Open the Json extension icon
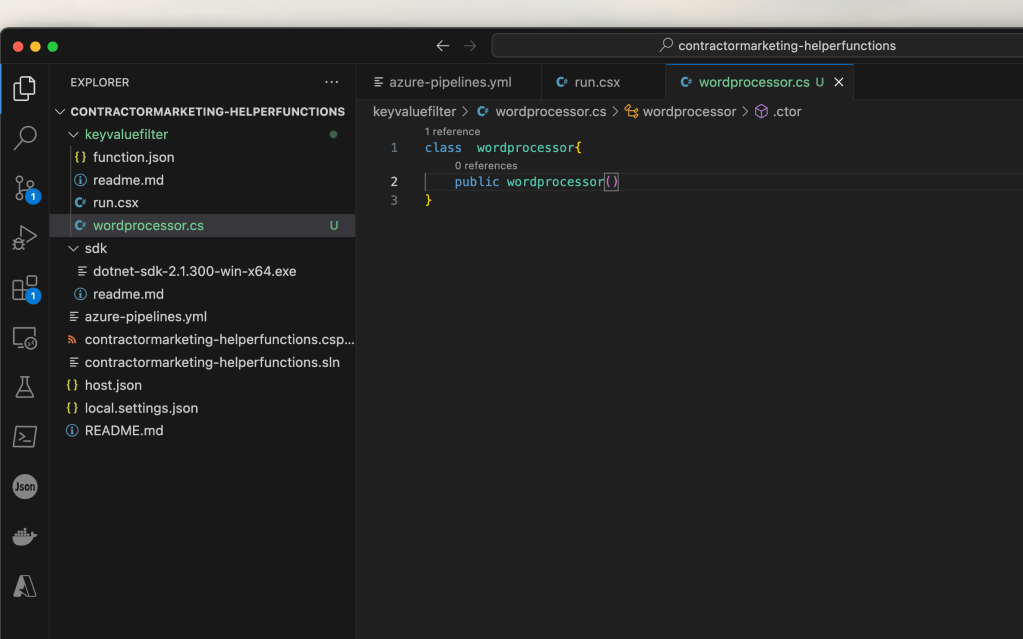The height and width of the screenshot is (639, 1023). click(25, 486)
